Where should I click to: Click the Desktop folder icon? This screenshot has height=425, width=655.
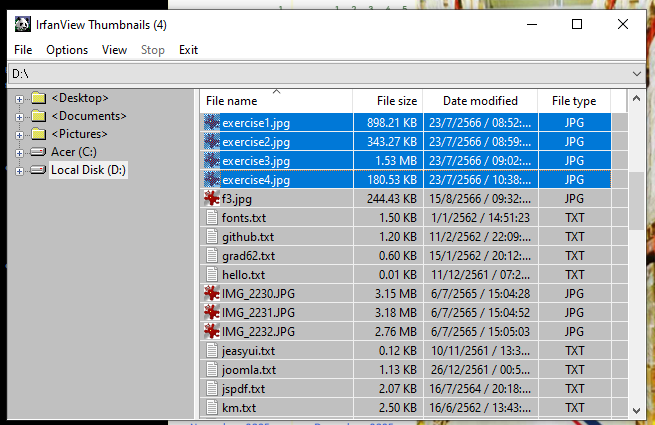pos(38,98)
